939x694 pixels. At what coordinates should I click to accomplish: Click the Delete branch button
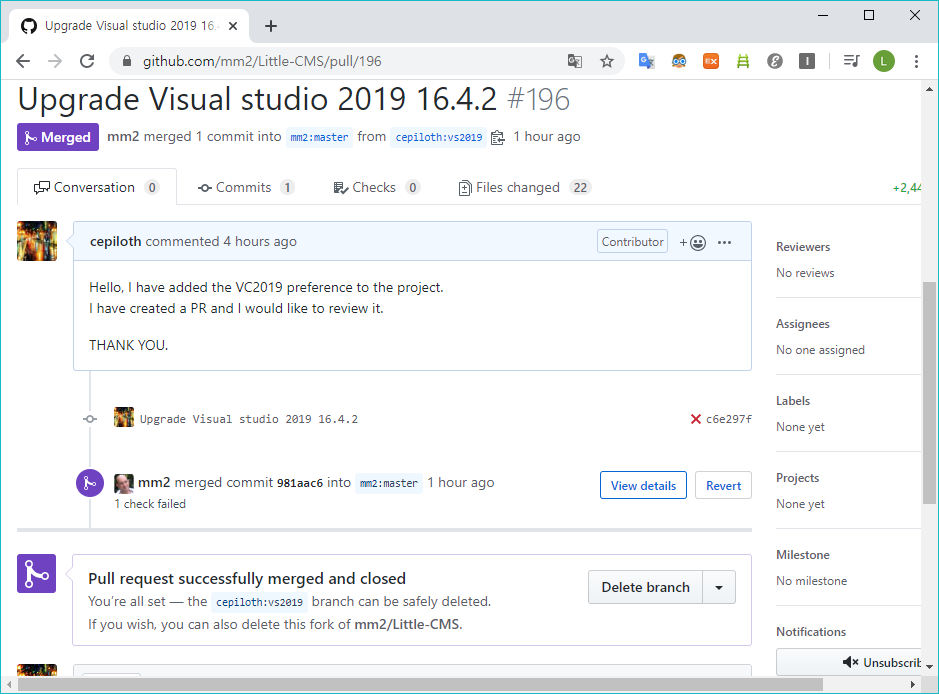coord(646,587)
